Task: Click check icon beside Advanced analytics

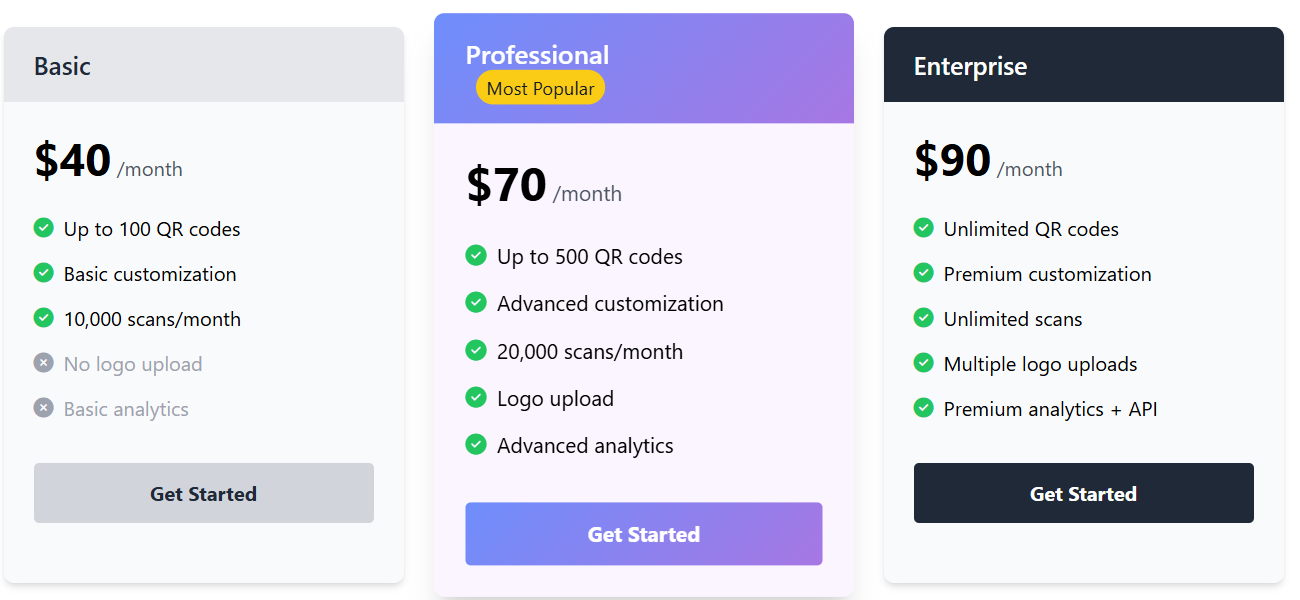Action: (476, 445)
